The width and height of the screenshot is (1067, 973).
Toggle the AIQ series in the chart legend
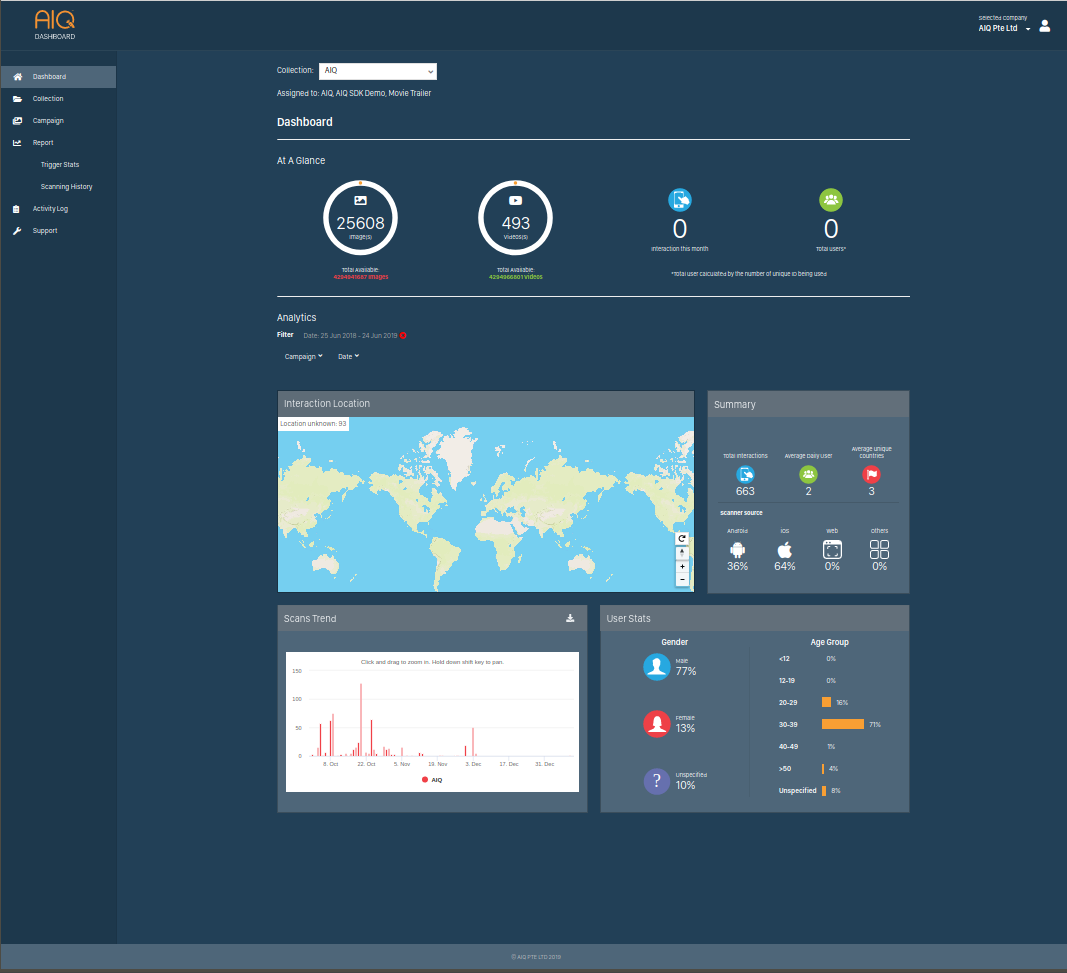(432, 779)
